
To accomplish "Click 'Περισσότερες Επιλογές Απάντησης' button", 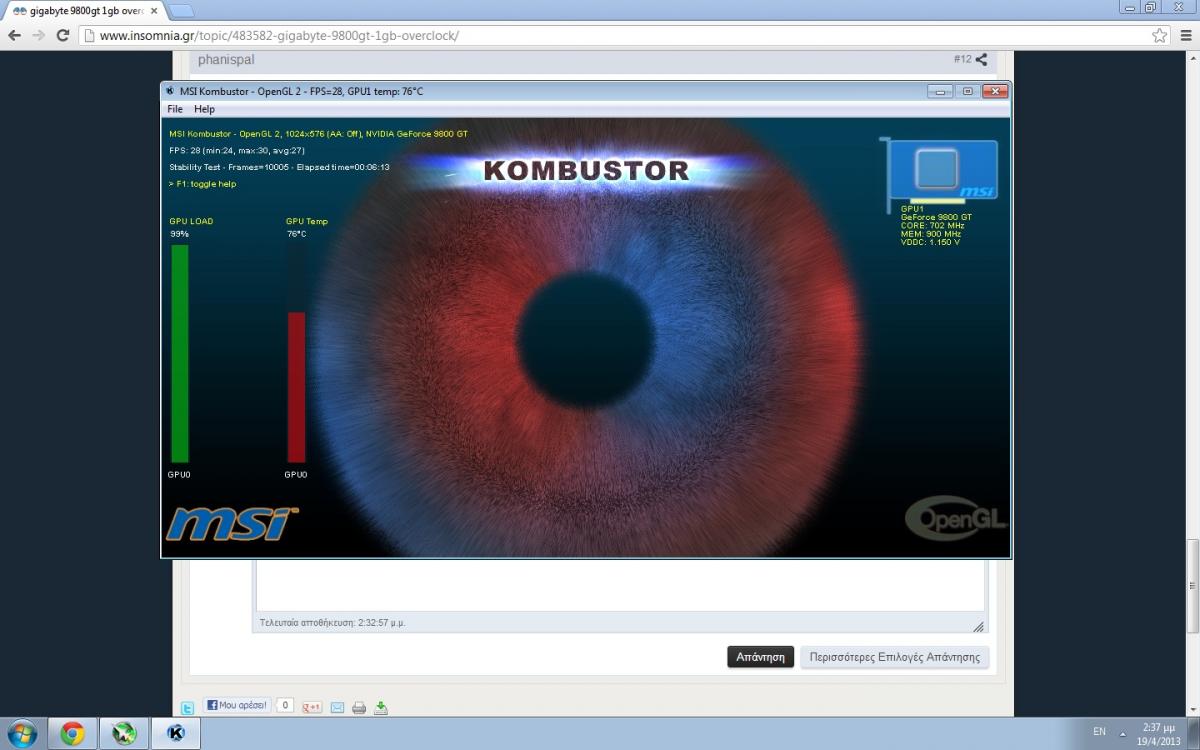I will (895, 657).
